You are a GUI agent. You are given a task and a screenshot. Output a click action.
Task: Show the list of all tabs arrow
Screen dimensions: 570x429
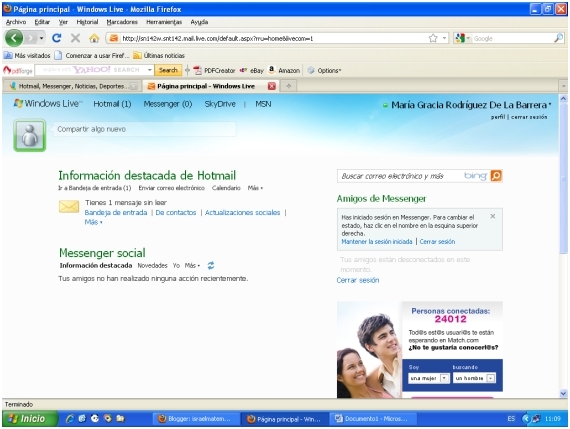pos(563,86)
